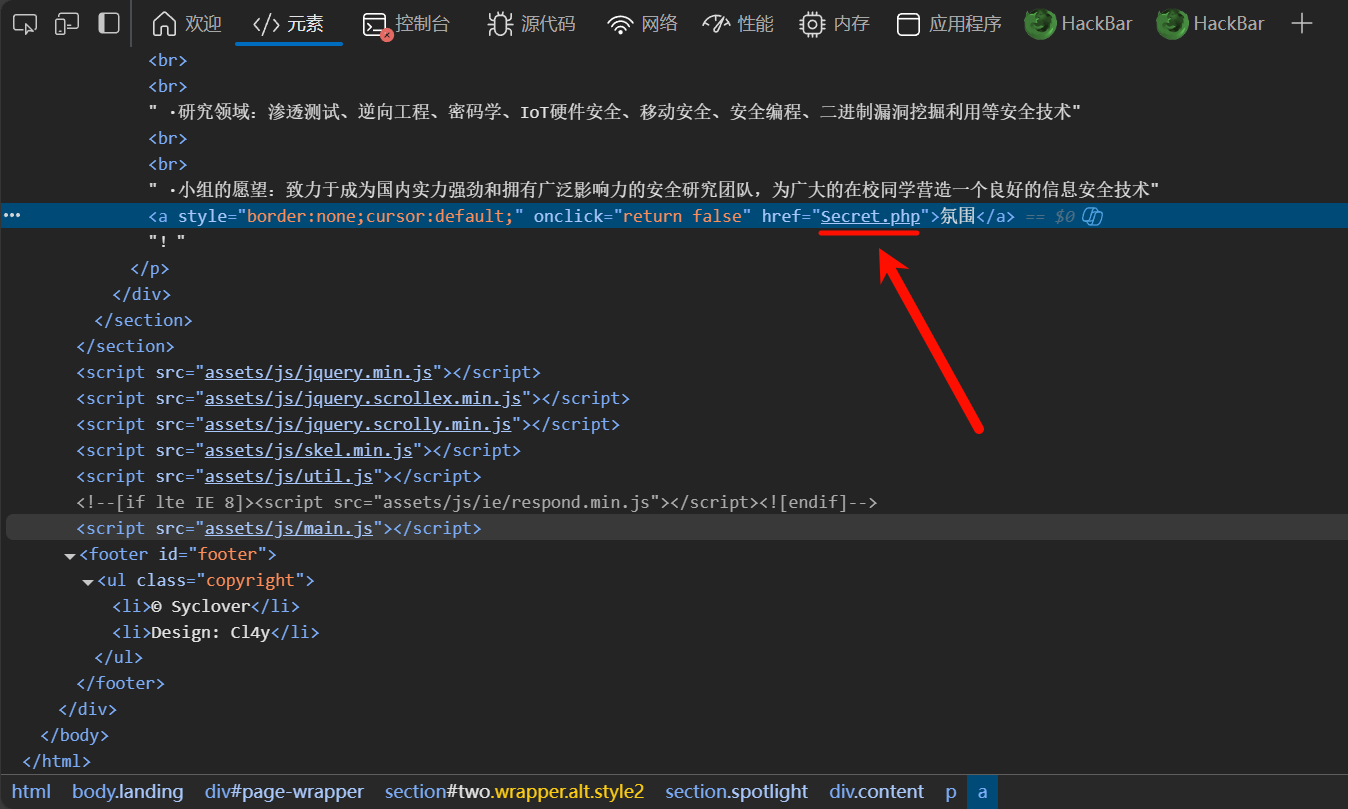The image size is (1348, 809).
Task: Click the footer id="footer" attribute value
Action: (230, 554)
